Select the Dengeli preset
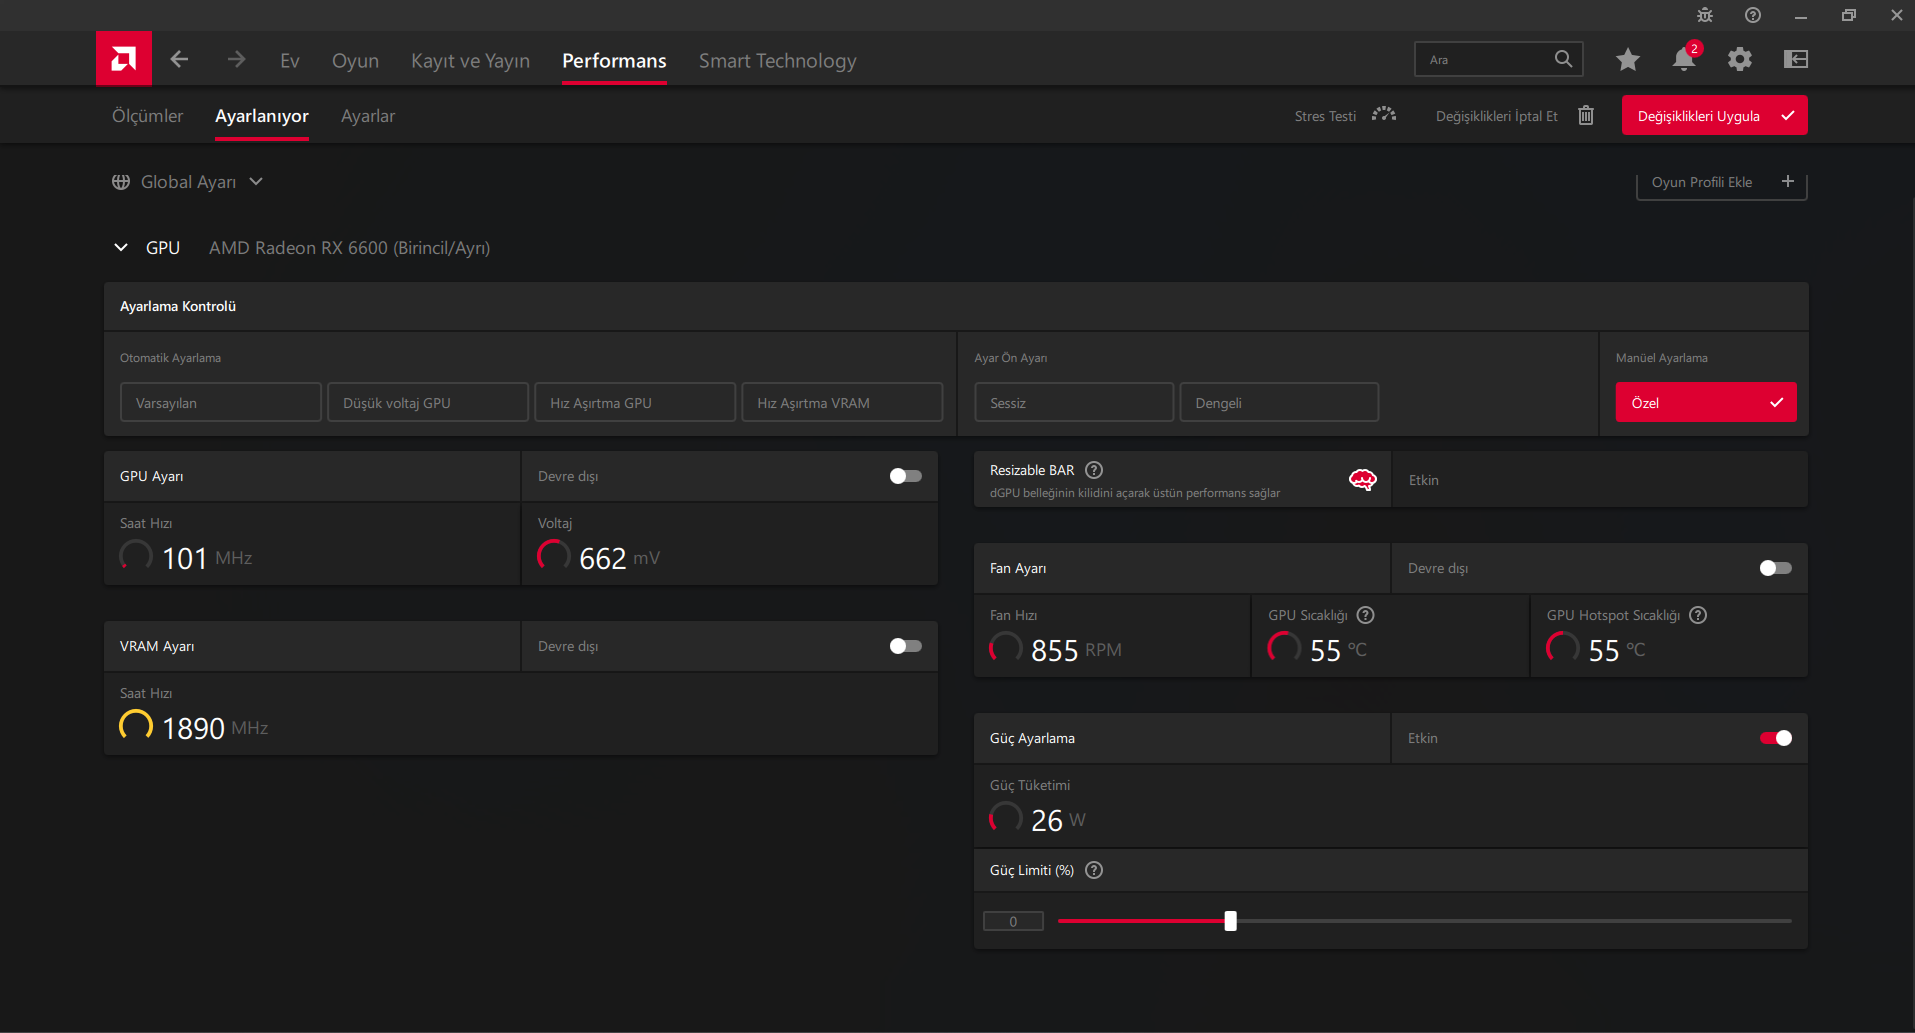 [1279, 402]
